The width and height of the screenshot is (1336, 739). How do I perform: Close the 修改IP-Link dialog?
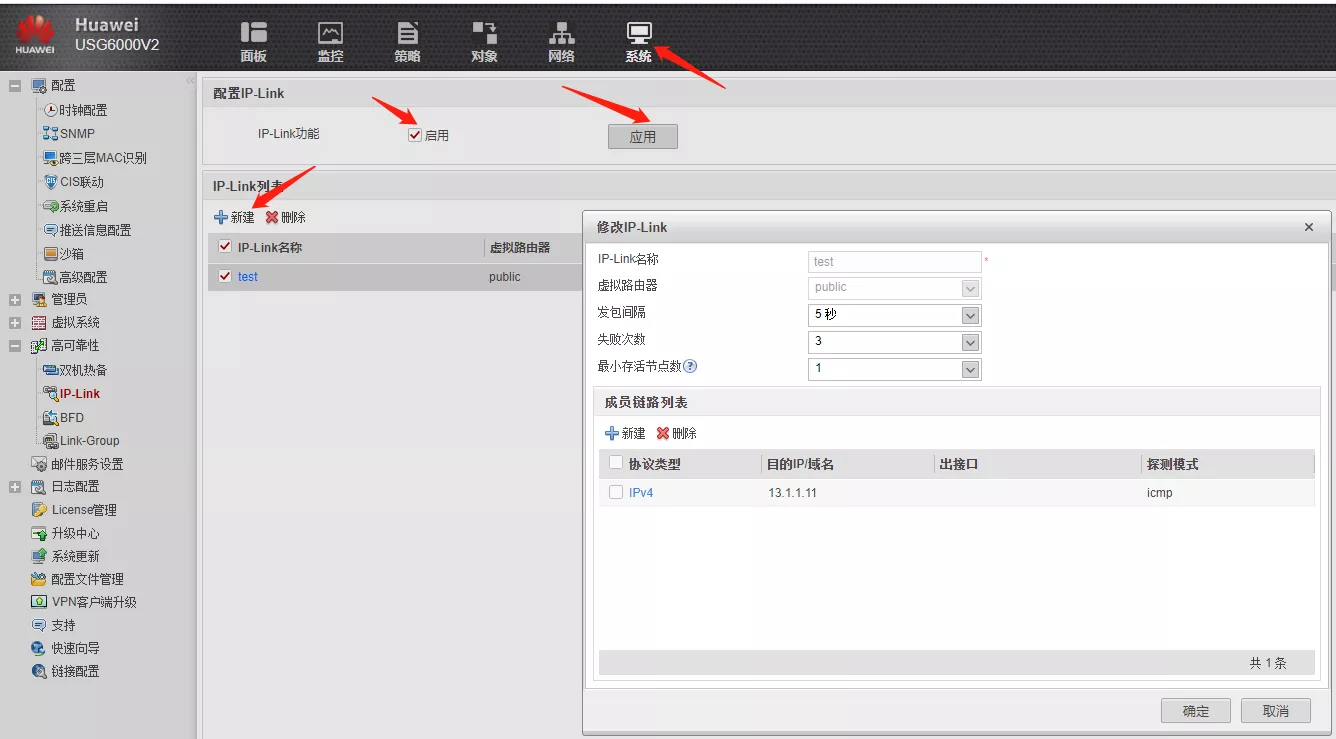click(x=1309, y=227)
